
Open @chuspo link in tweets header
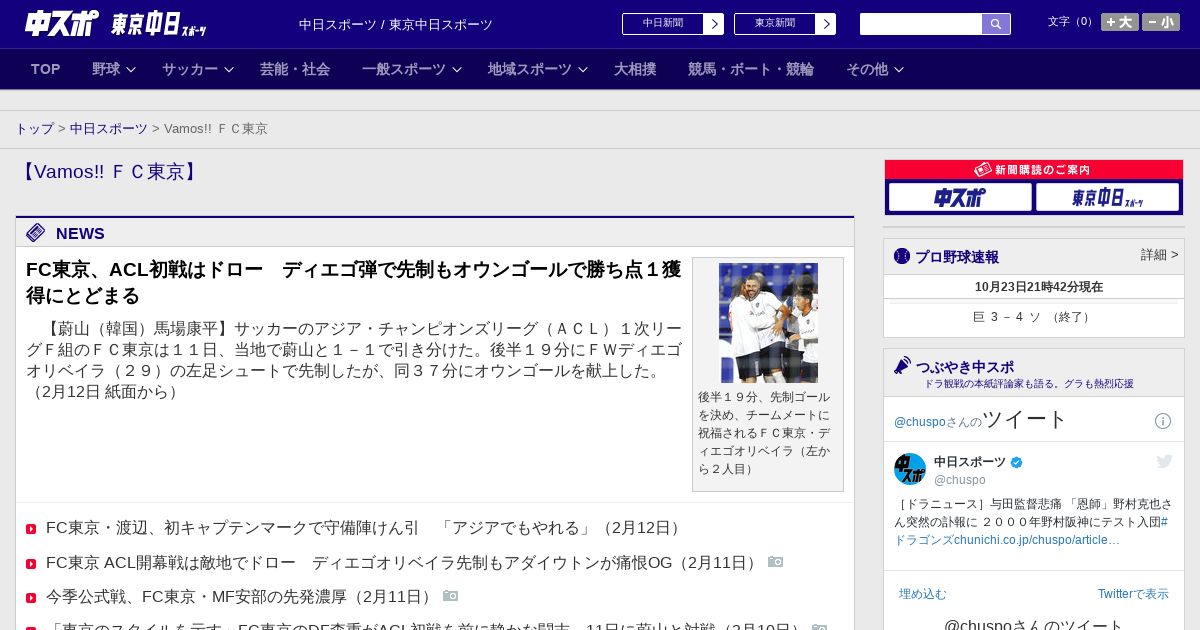point(919,422)
